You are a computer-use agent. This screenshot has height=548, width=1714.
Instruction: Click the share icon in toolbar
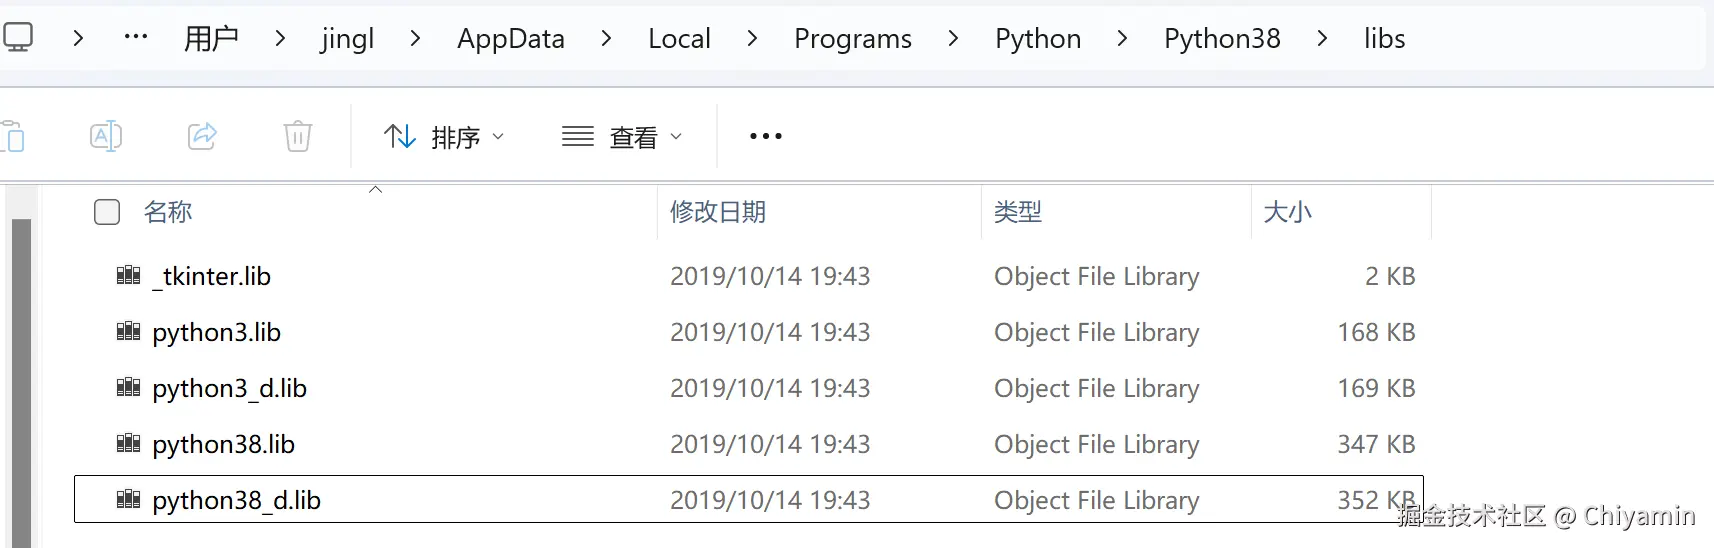[202, 136]
